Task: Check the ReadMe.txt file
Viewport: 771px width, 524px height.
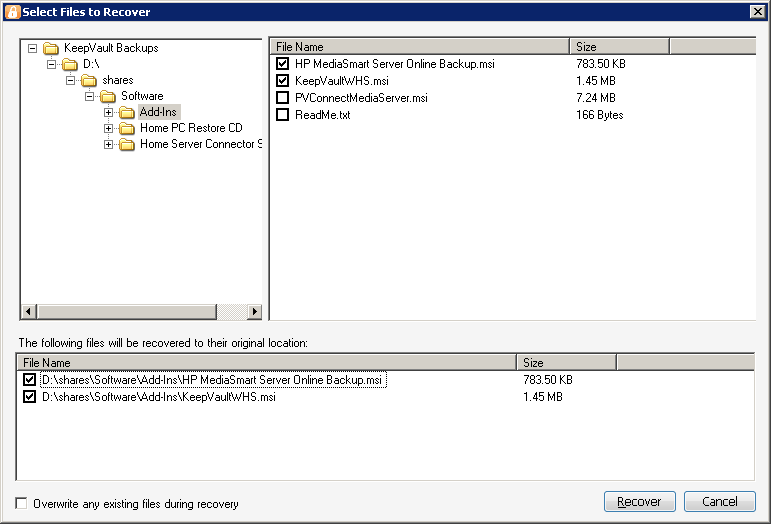Action: 282,115
